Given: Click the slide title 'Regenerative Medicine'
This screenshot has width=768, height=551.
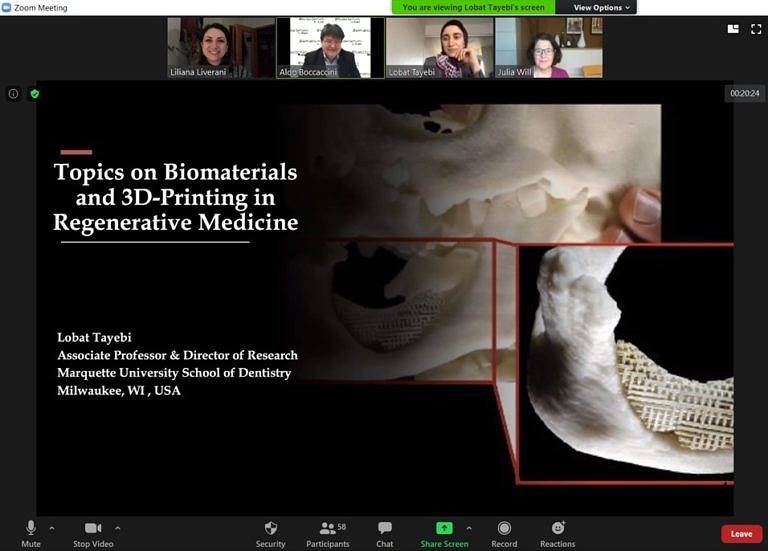Looking at the screenshot, I should coord(175,222).
